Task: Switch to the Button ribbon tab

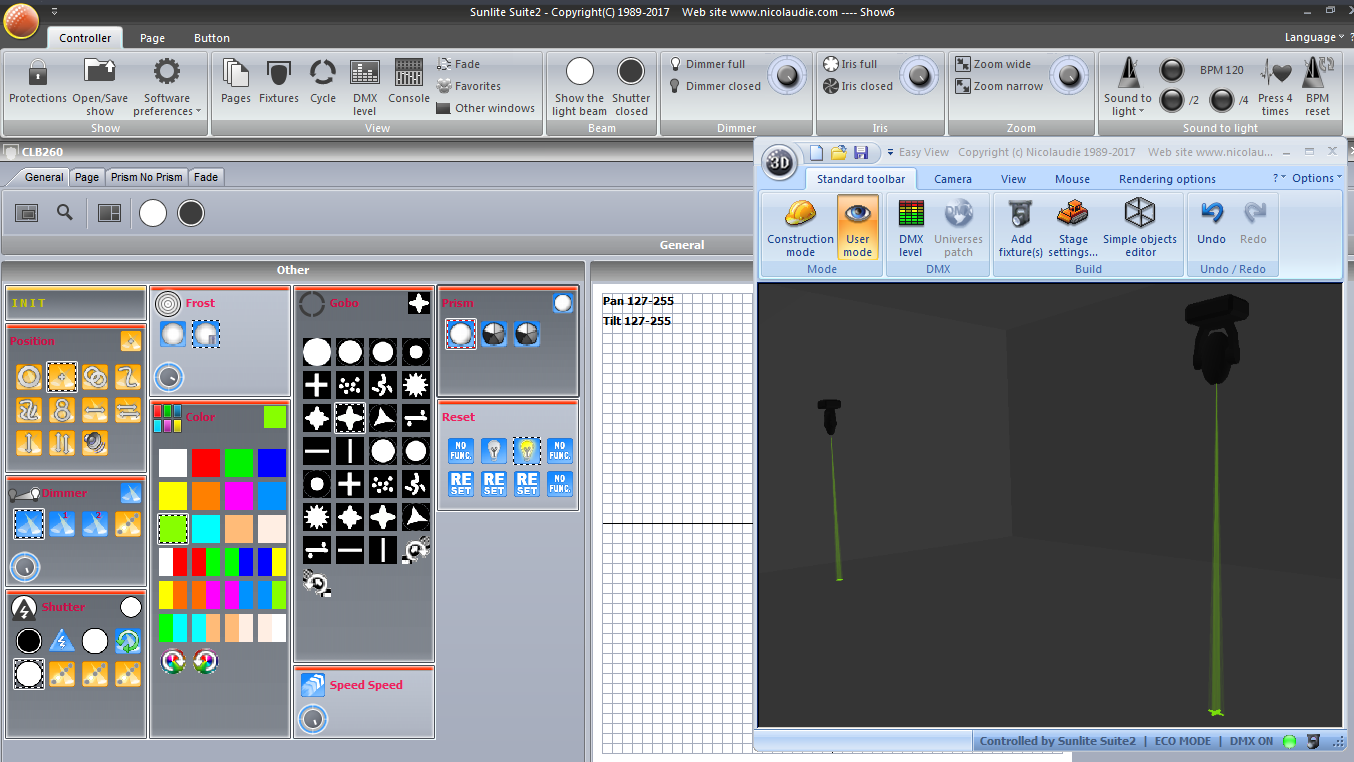Action: point(212,38)
